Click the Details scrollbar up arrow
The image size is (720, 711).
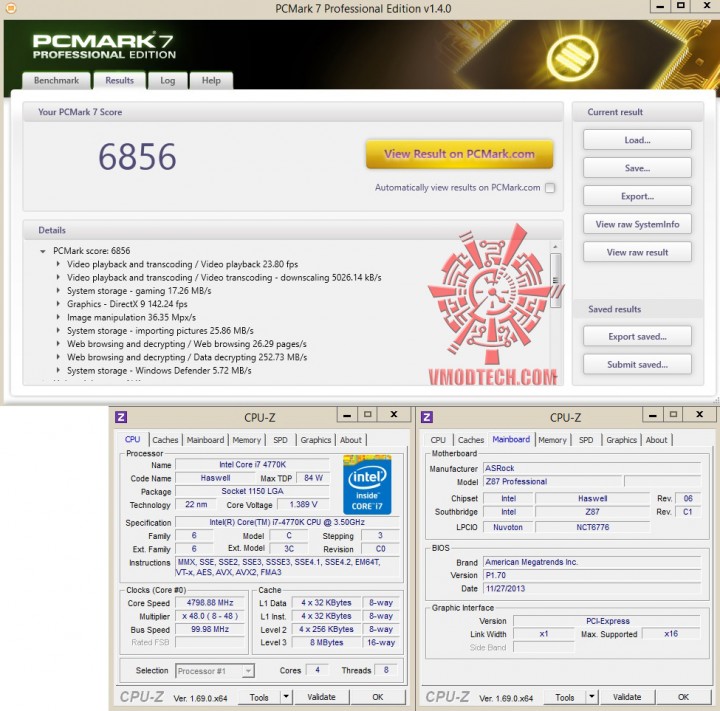point(555,247)
